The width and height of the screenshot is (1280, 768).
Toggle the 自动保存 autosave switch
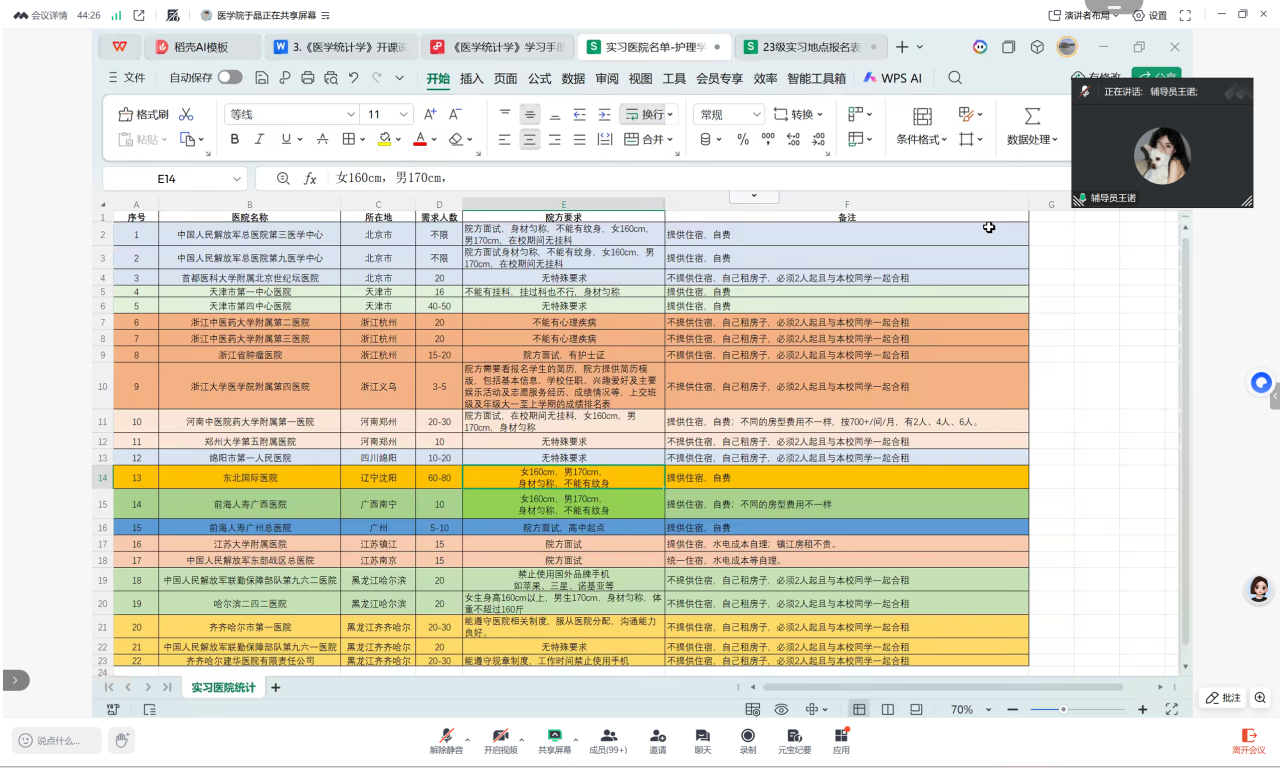click(x=230, y=78)
